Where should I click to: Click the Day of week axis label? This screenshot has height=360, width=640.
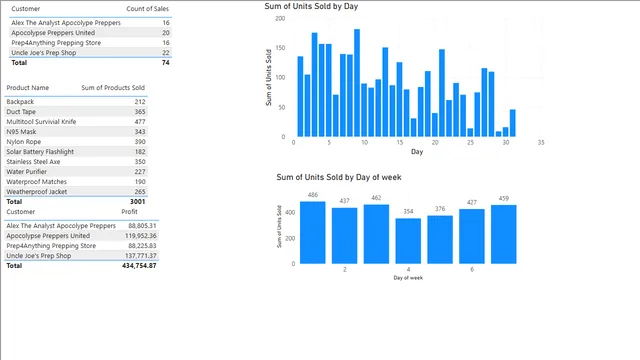(408, 278)
